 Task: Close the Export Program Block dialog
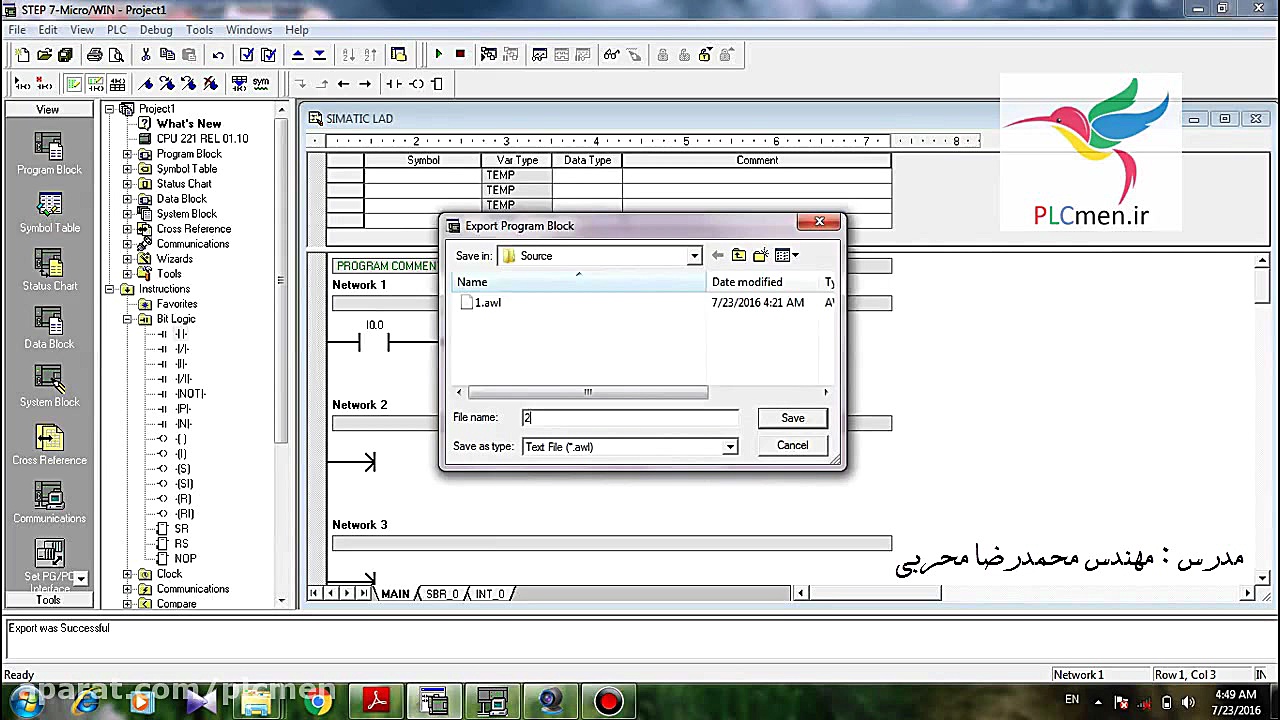819,222
